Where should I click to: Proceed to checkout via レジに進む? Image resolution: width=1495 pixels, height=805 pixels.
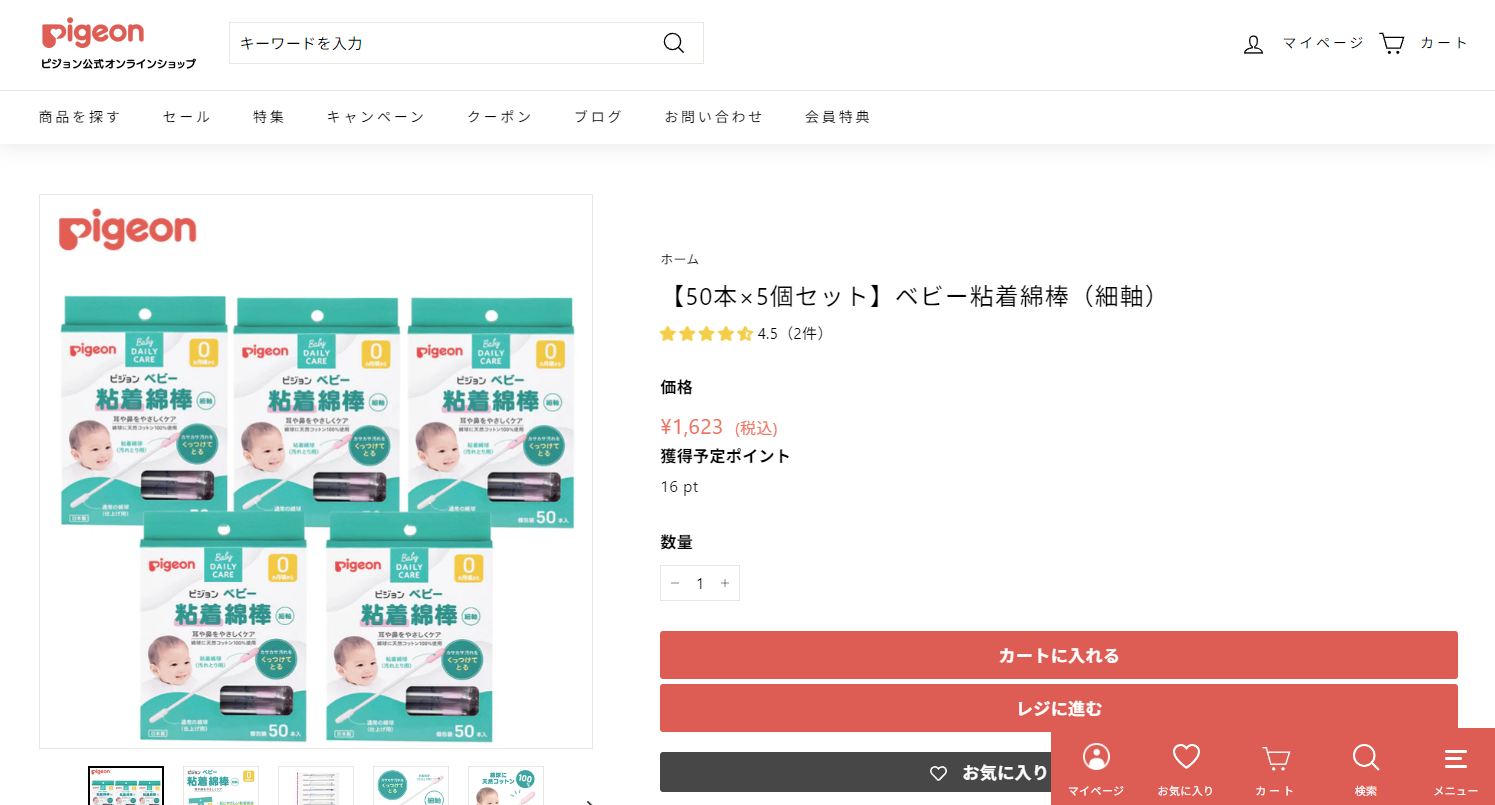pyautogui.click(x=1058, y=708)
